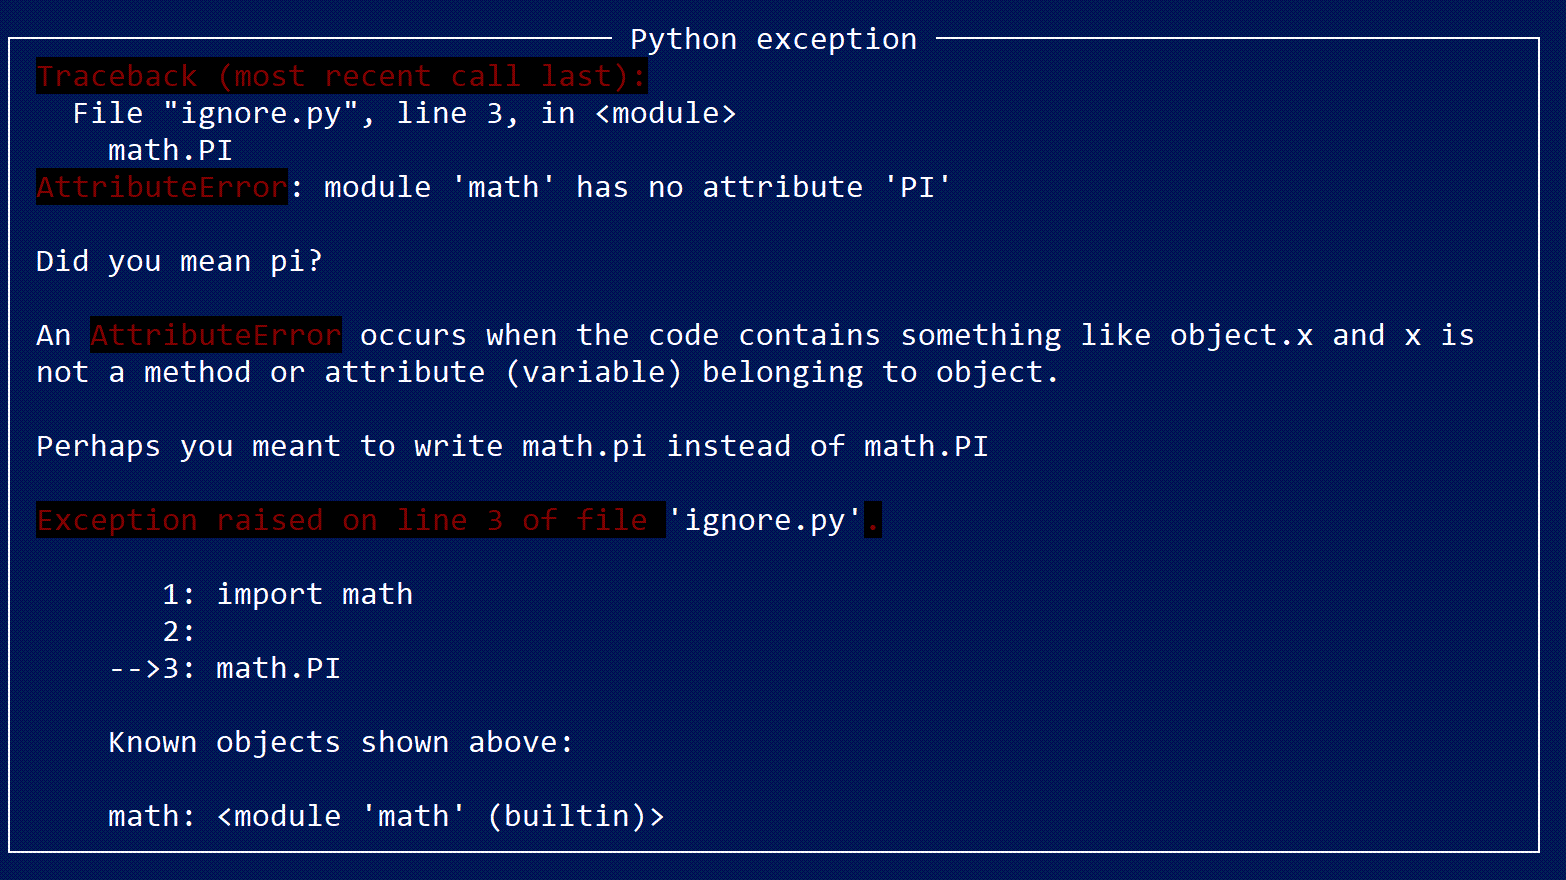Click the 'Traceback (most recent call last):' header
Screen dimensions: 1566x880
(x=342, y=76)
